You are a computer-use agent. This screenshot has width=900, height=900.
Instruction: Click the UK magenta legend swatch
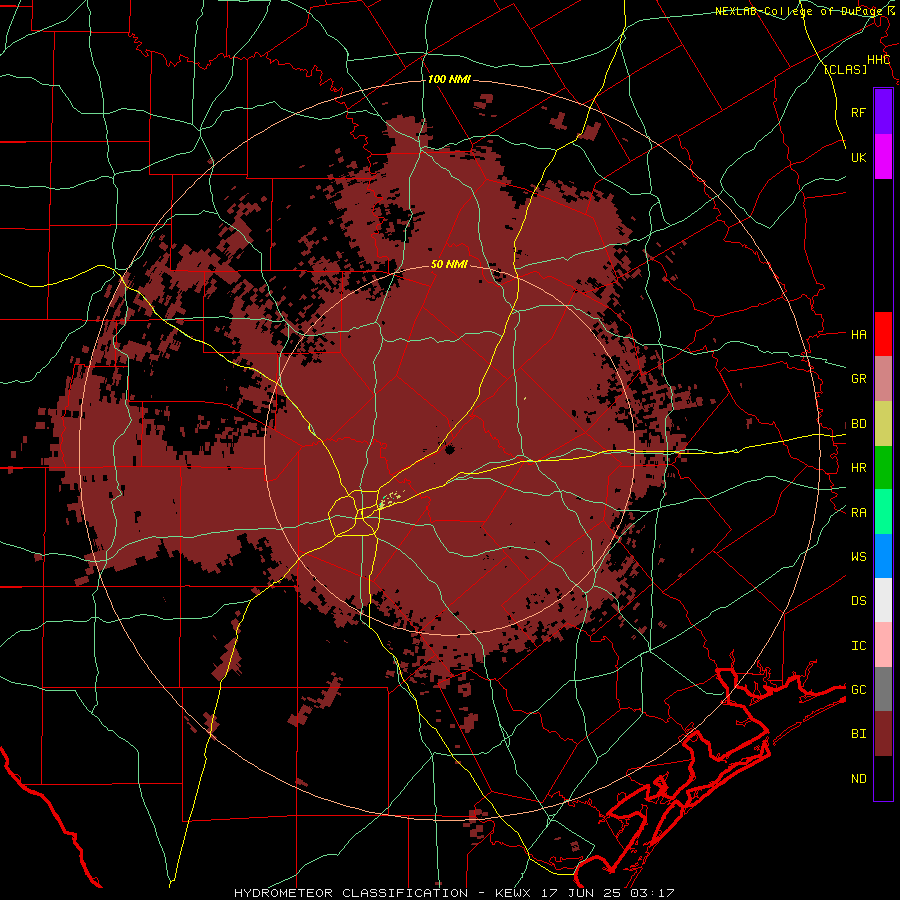[x=883, y=156]
